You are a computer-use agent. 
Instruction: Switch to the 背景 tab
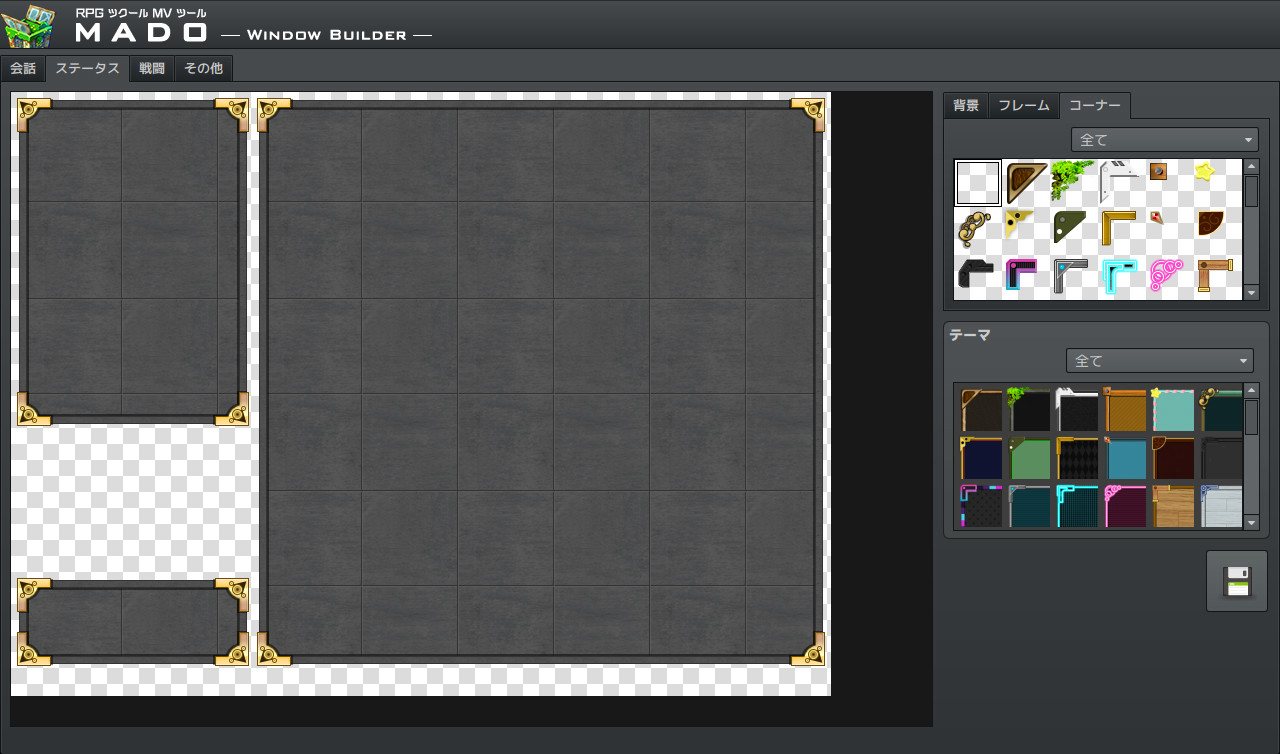click(x=965, y=105)
